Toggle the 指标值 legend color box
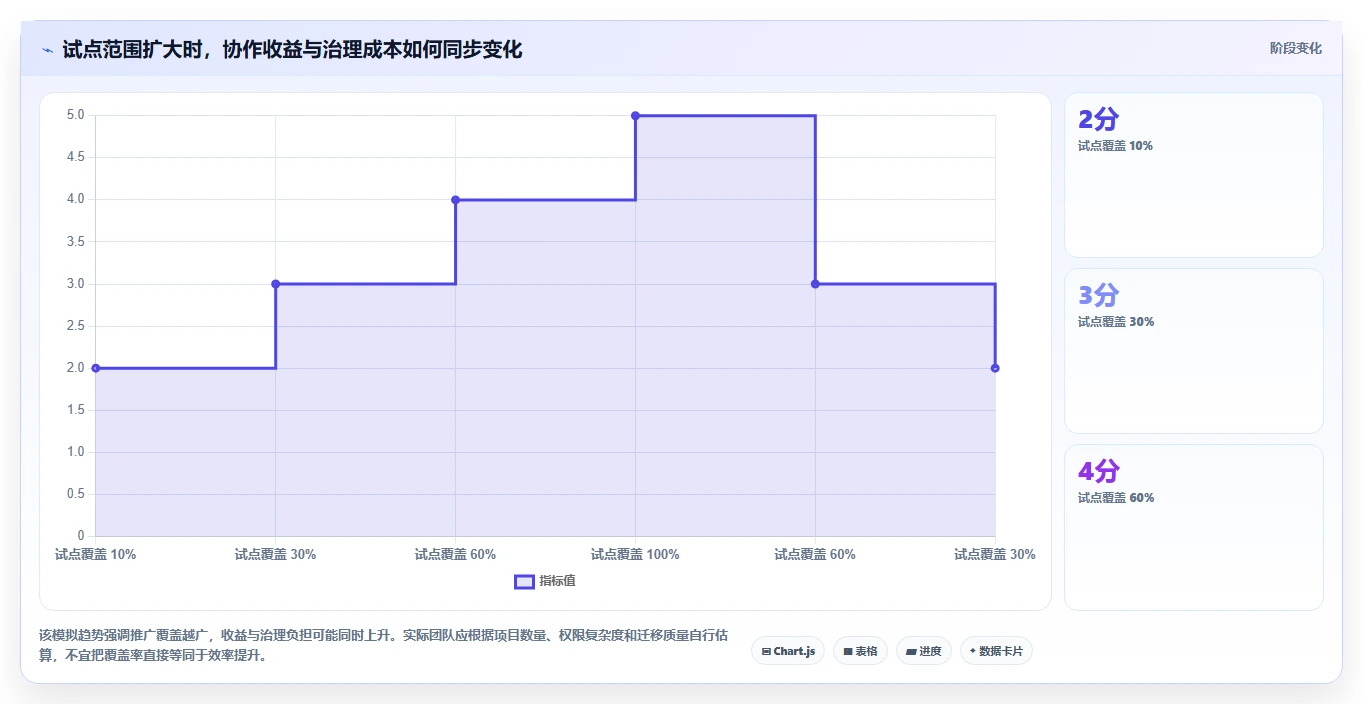 tap(524, 581)
